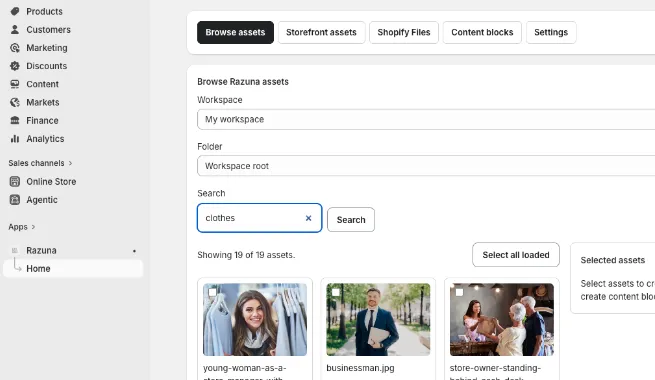The height and width of the screenshot is (380, 655).
Task: Open the Content section
Action: click(x=42, y=84)
